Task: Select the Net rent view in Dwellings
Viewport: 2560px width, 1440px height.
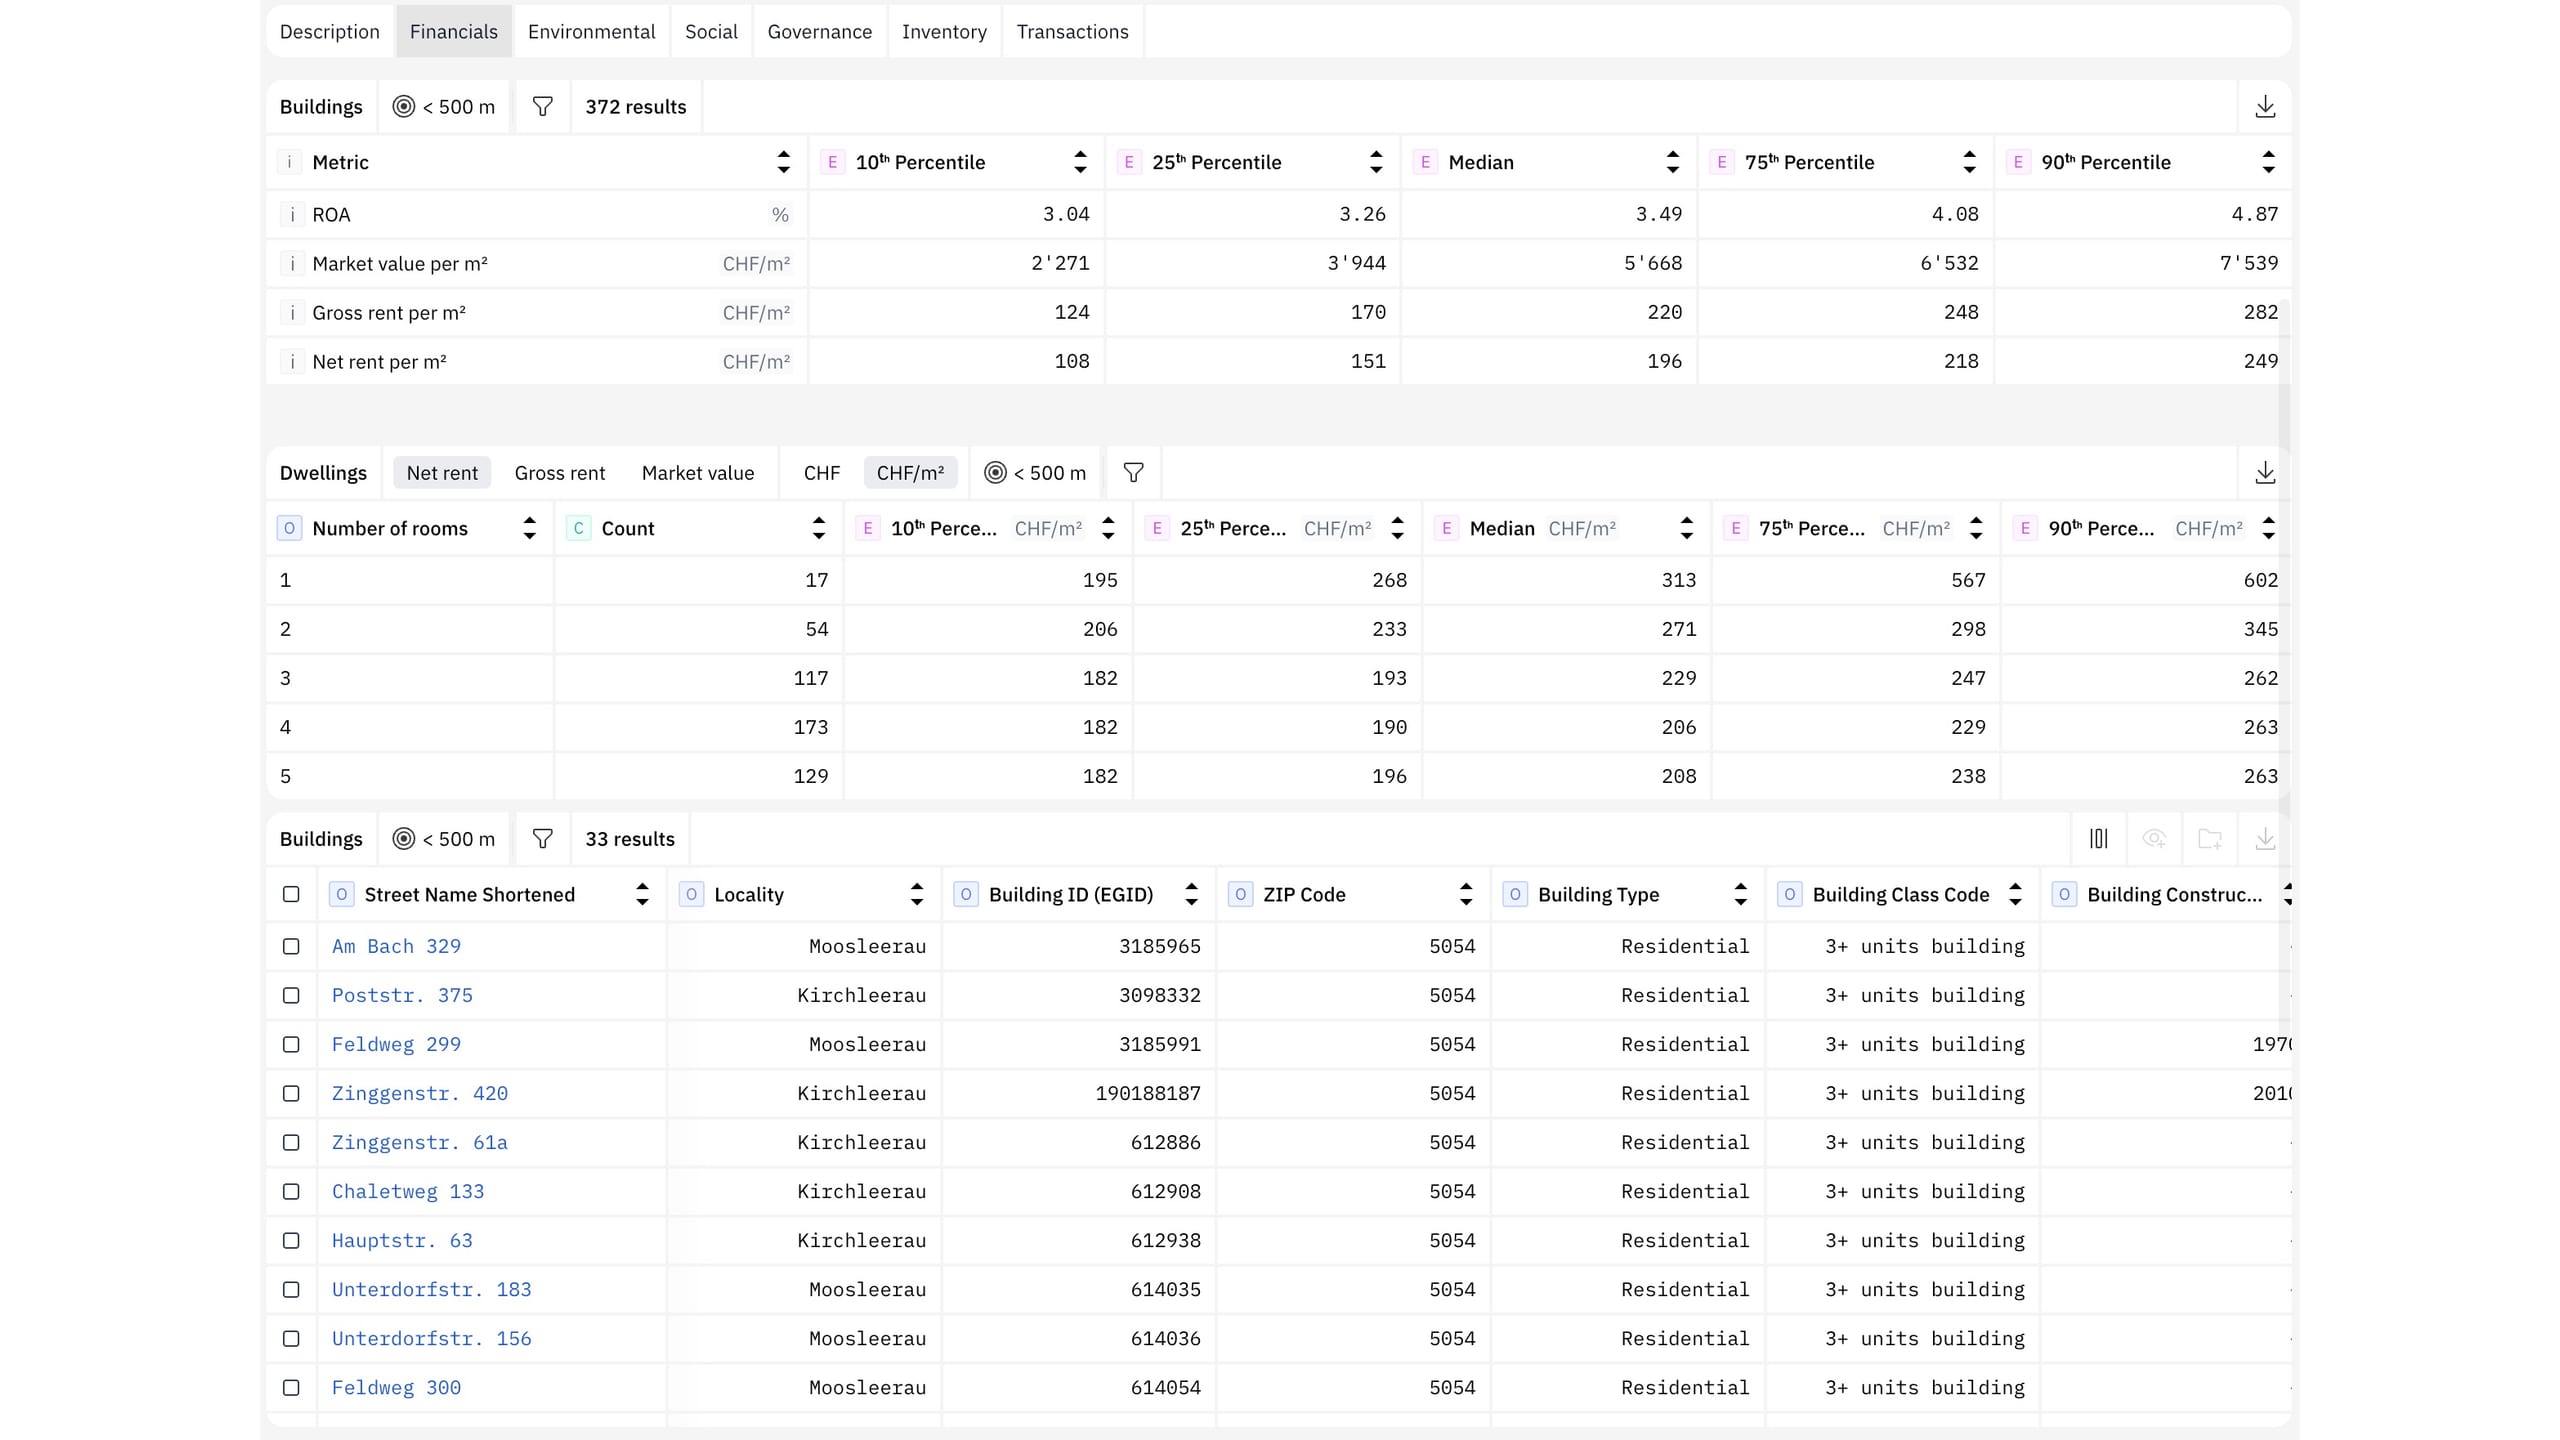Action: tap(442, 473)
